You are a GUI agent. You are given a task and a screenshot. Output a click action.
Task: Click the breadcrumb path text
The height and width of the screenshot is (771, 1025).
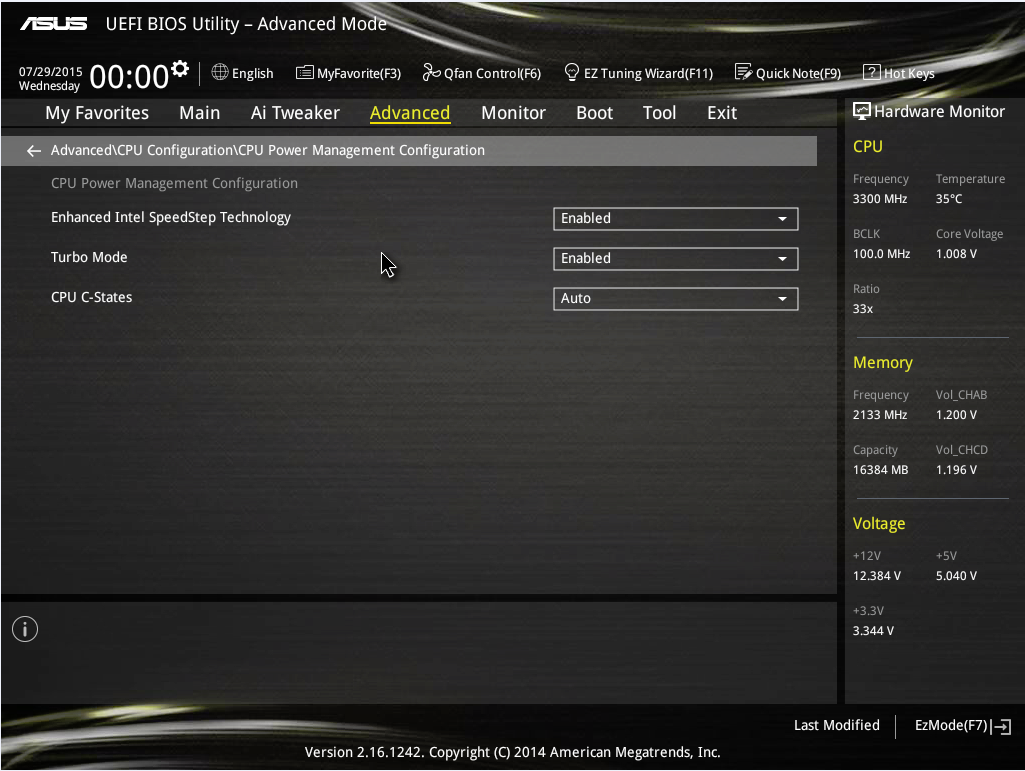(x=268, y=150)
